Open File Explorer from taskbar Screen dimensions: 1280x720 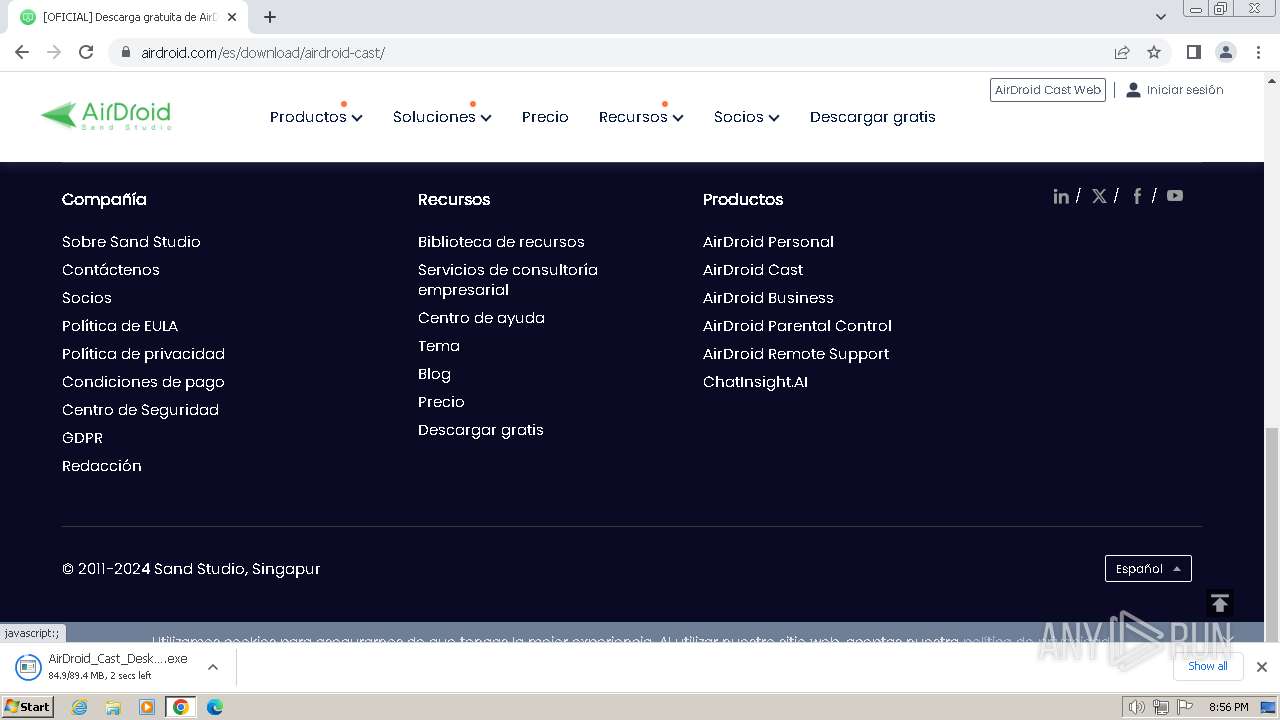tap(113, 707)
